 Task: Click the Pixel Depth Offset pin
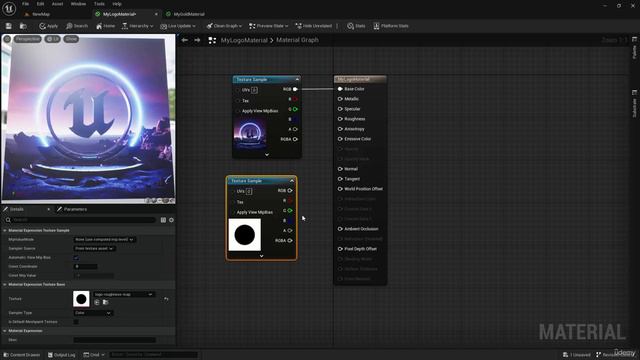340,249
